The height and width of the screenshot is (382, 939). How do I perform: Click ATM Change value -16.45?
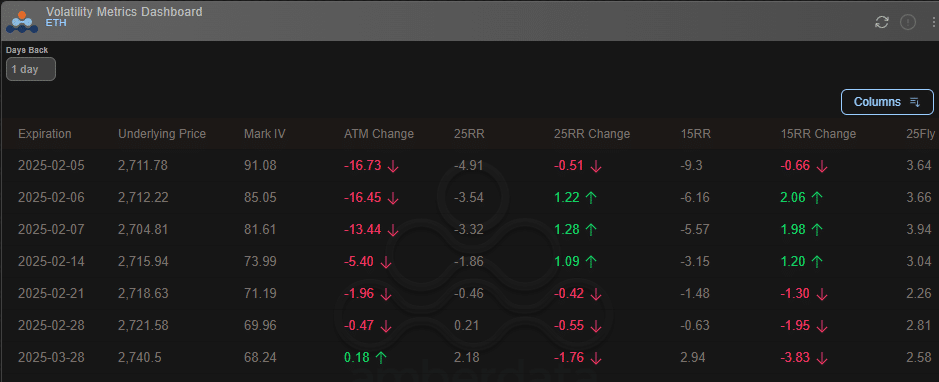(363, 198)
